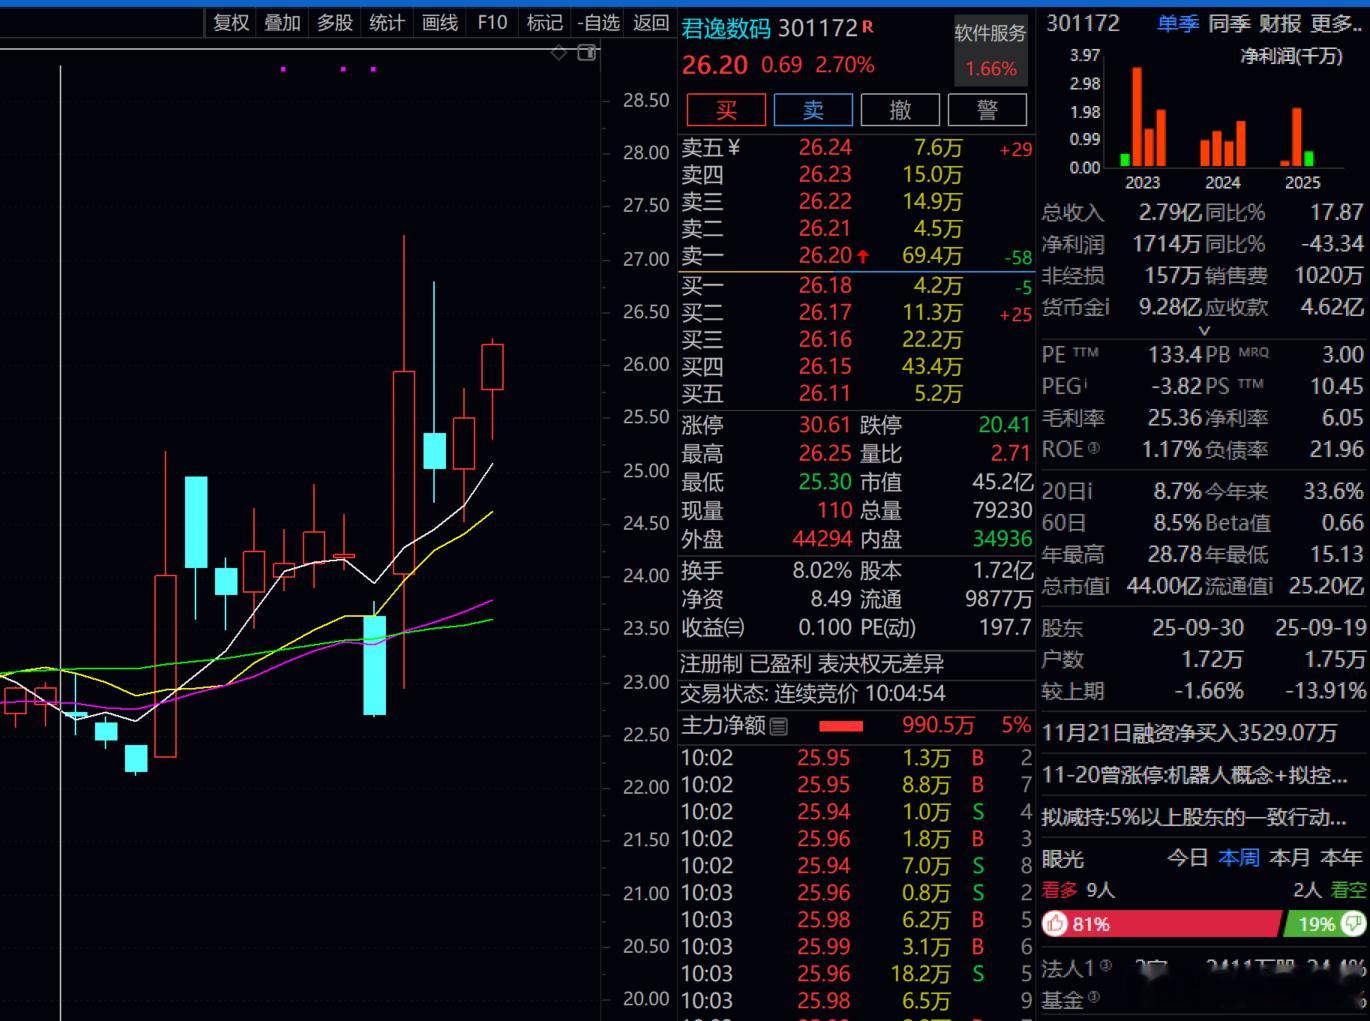Viewport: 1370px width, 1021px height.
Task: Open the 复权 price adjustment menu
Action: point(231,23)
